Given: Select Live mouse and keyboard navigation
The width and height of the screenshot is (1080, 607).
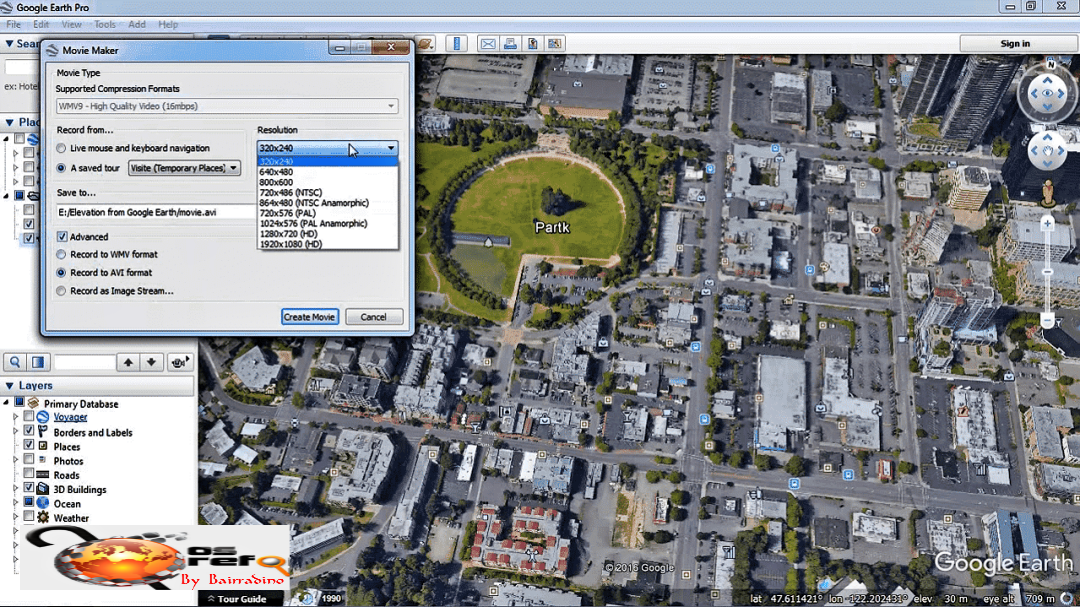Looking at the screenshot, I should (61, 148).
